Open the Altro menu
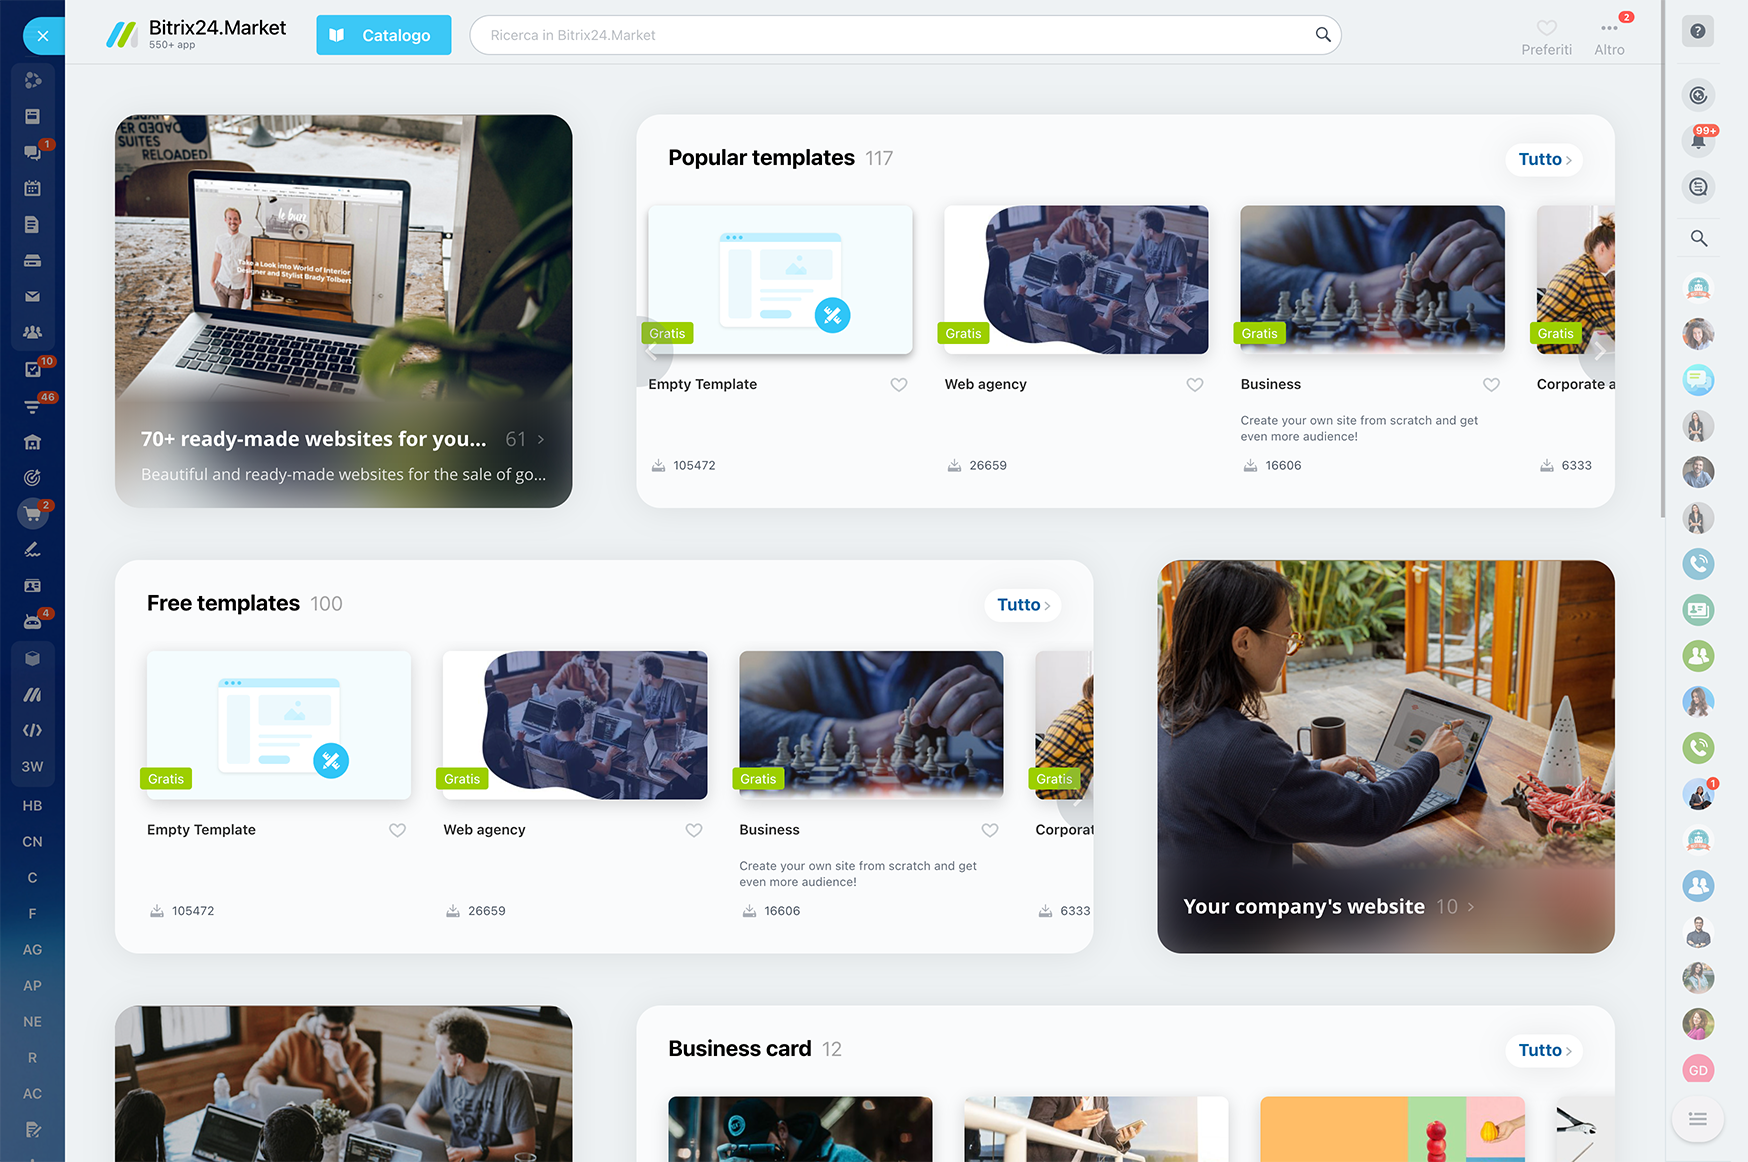 (x=1609, y=37)
